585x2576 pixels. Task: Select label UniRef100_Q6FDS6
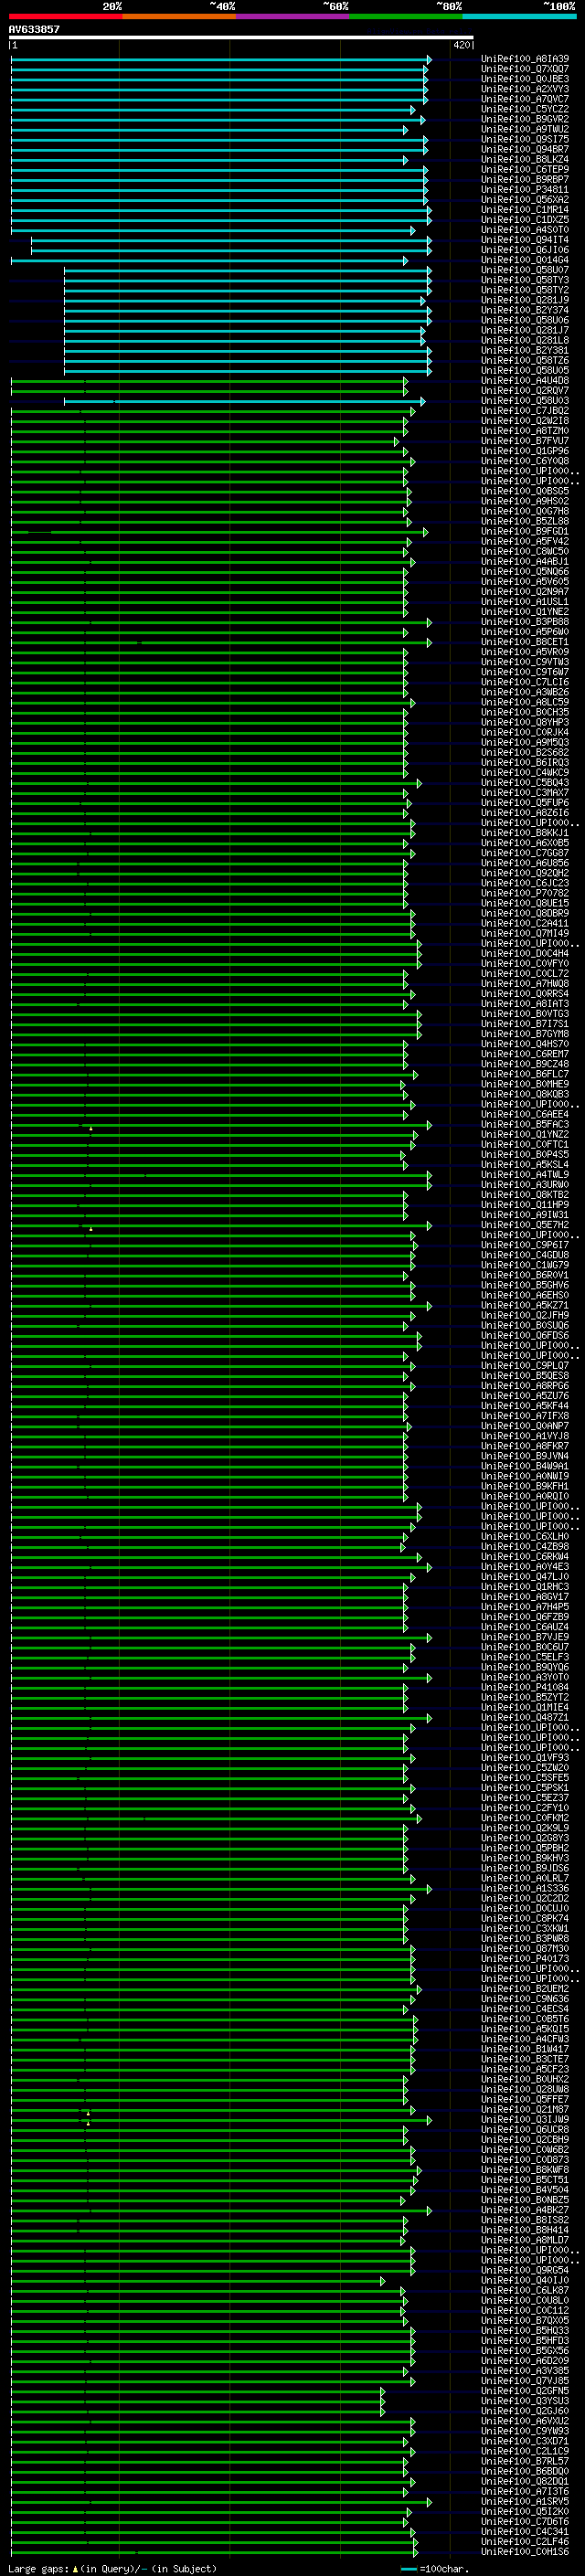525,1335
